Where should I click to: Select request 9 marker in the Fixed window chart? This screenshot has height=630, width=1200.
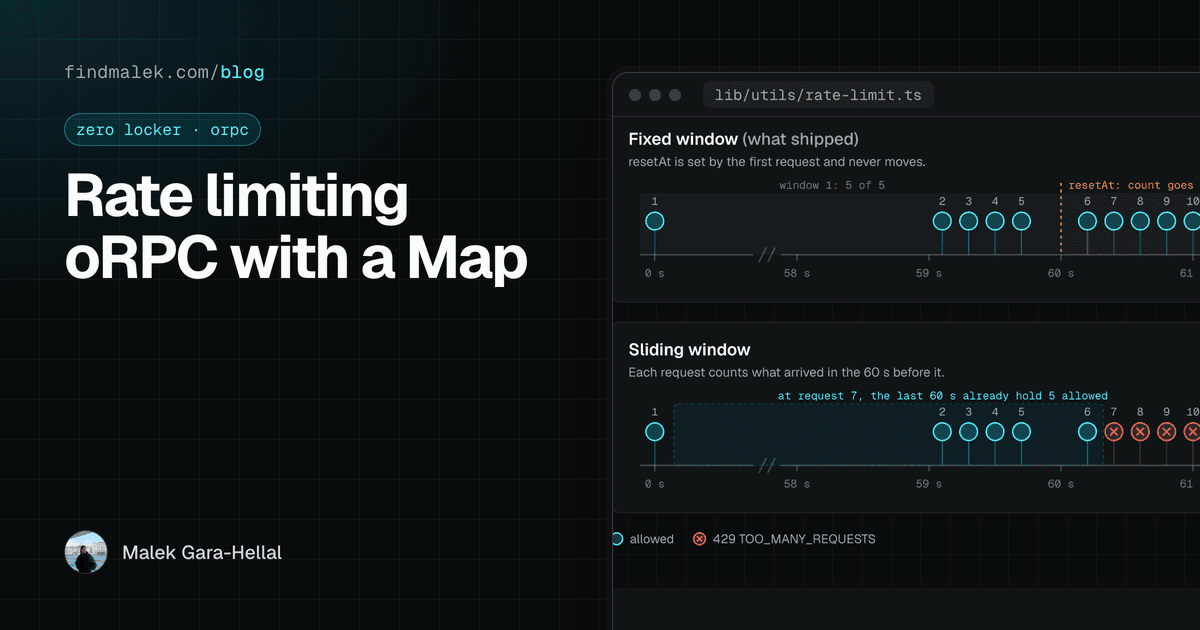tap(1166, 221)
